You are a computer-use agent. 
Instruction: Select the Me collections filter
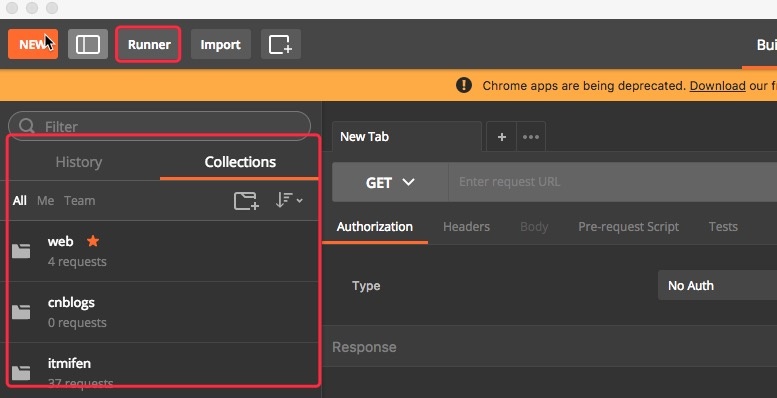coord(46,201)
